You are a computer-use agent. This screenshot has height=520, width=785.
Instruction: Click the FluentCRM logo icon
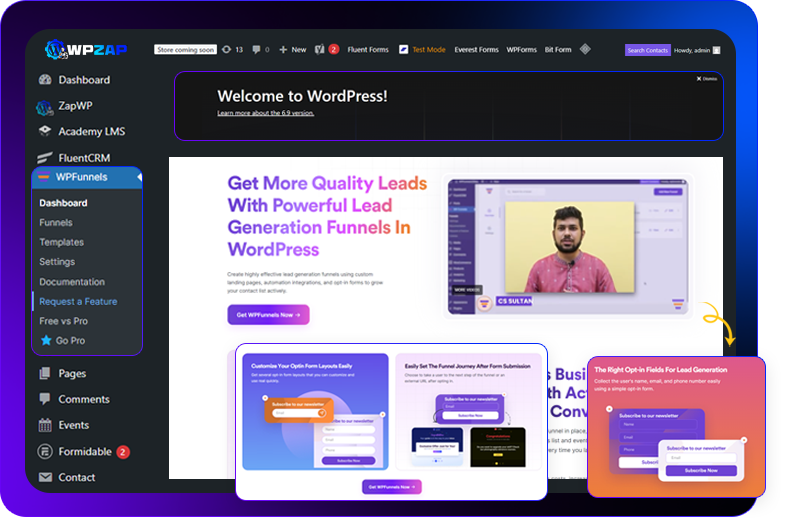pos(45,157)
